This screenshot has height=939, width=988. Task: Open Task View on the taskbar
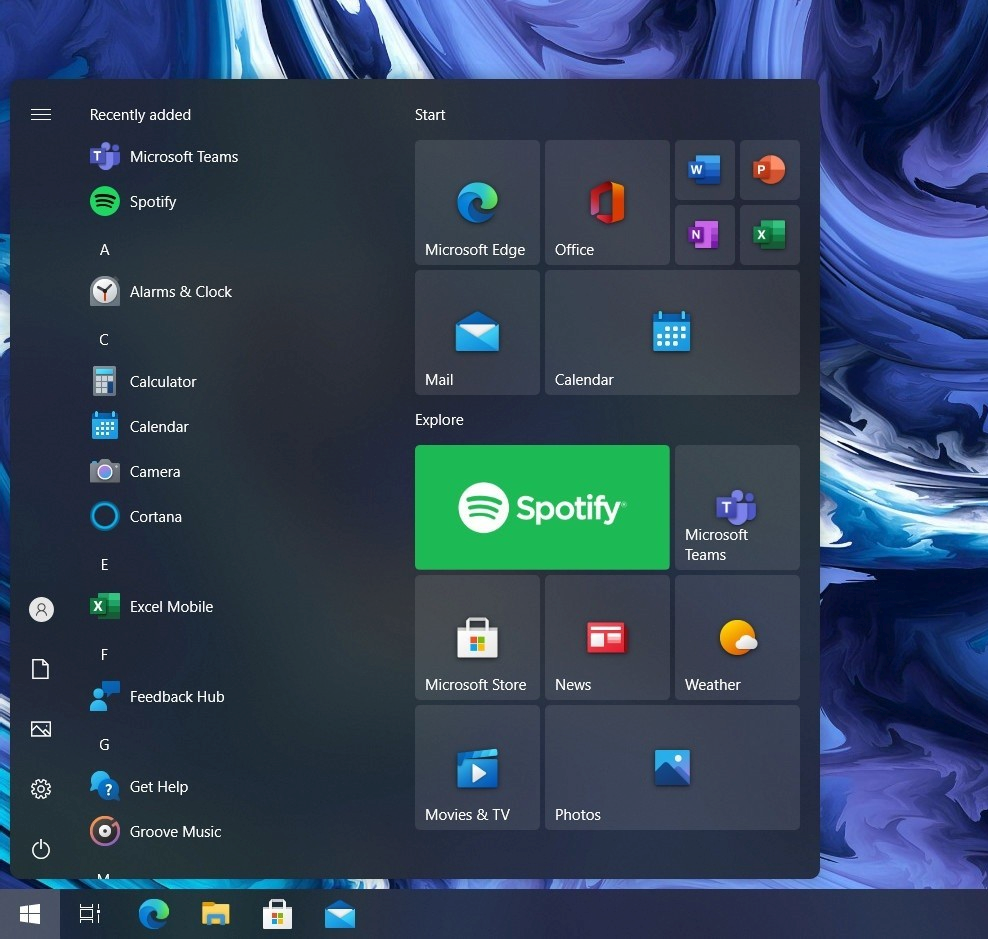[90, 914]
